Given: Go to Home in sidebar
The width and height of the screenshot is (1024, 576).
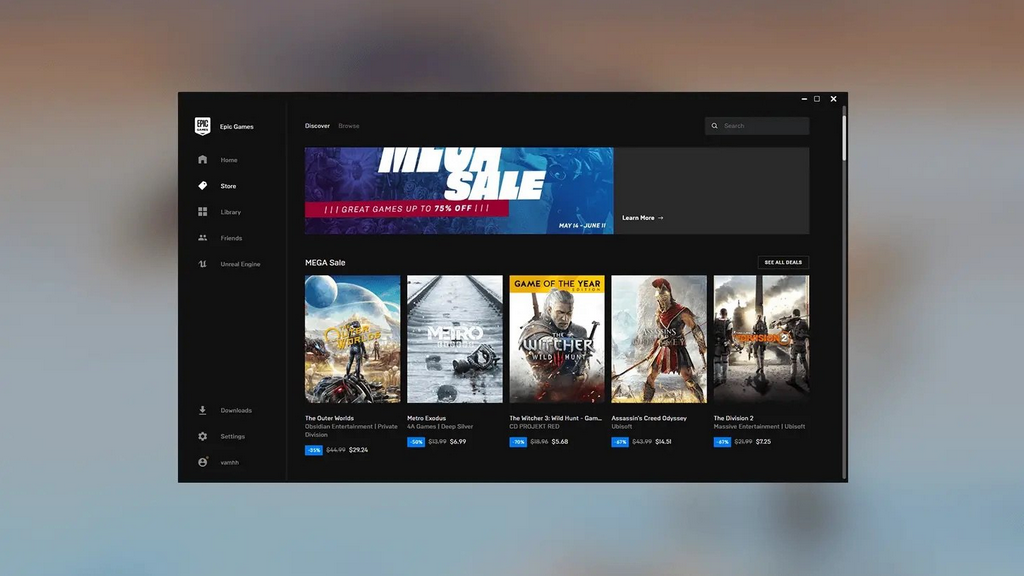Looking at the screenshot, I should [229, 160].
